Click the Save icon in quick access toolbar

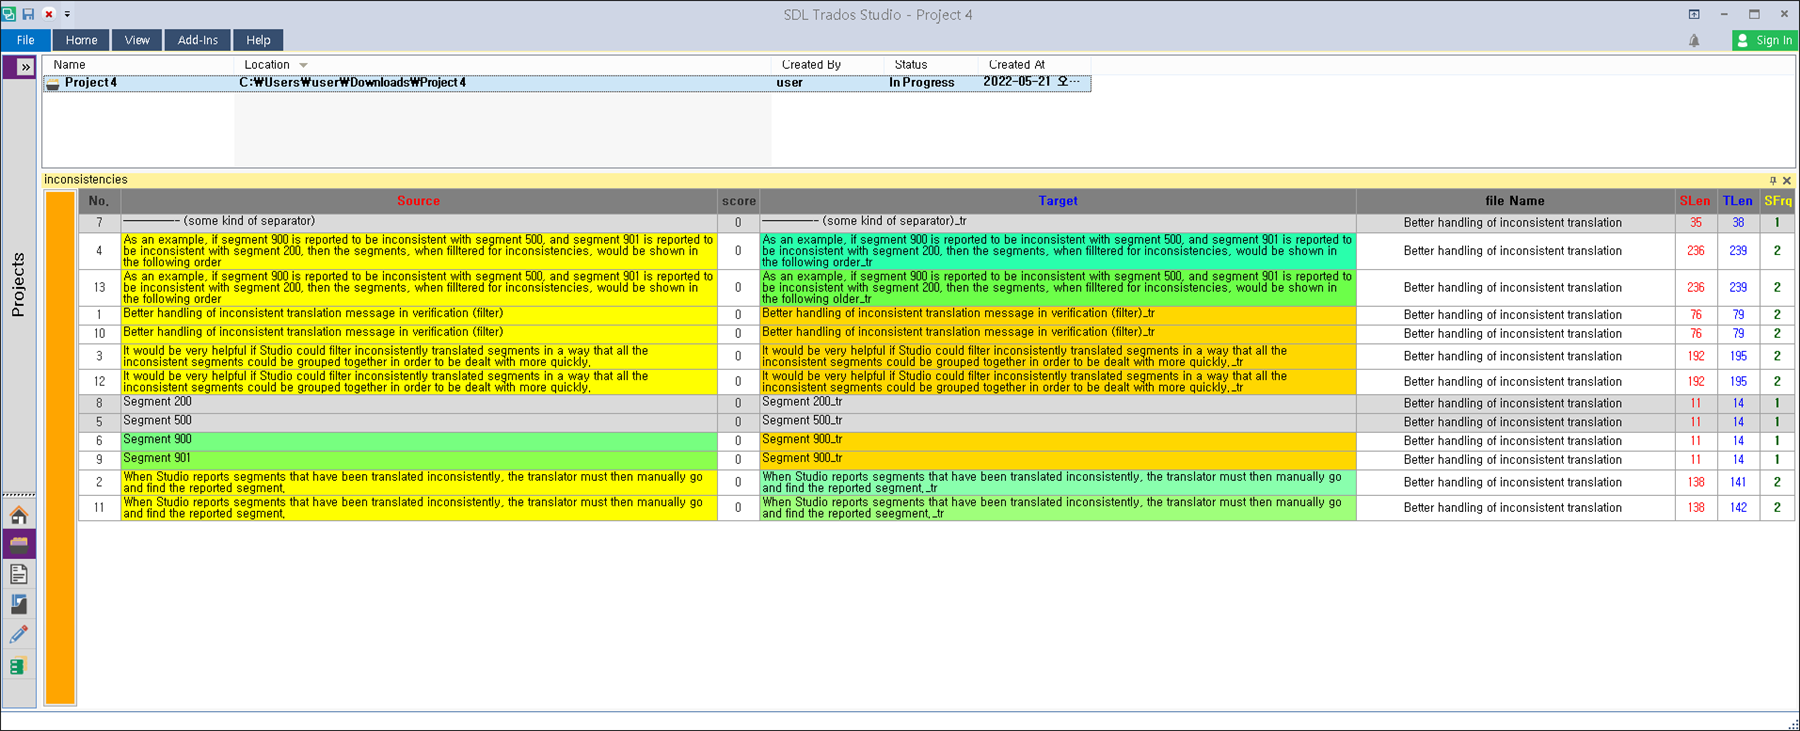(28, 14)
